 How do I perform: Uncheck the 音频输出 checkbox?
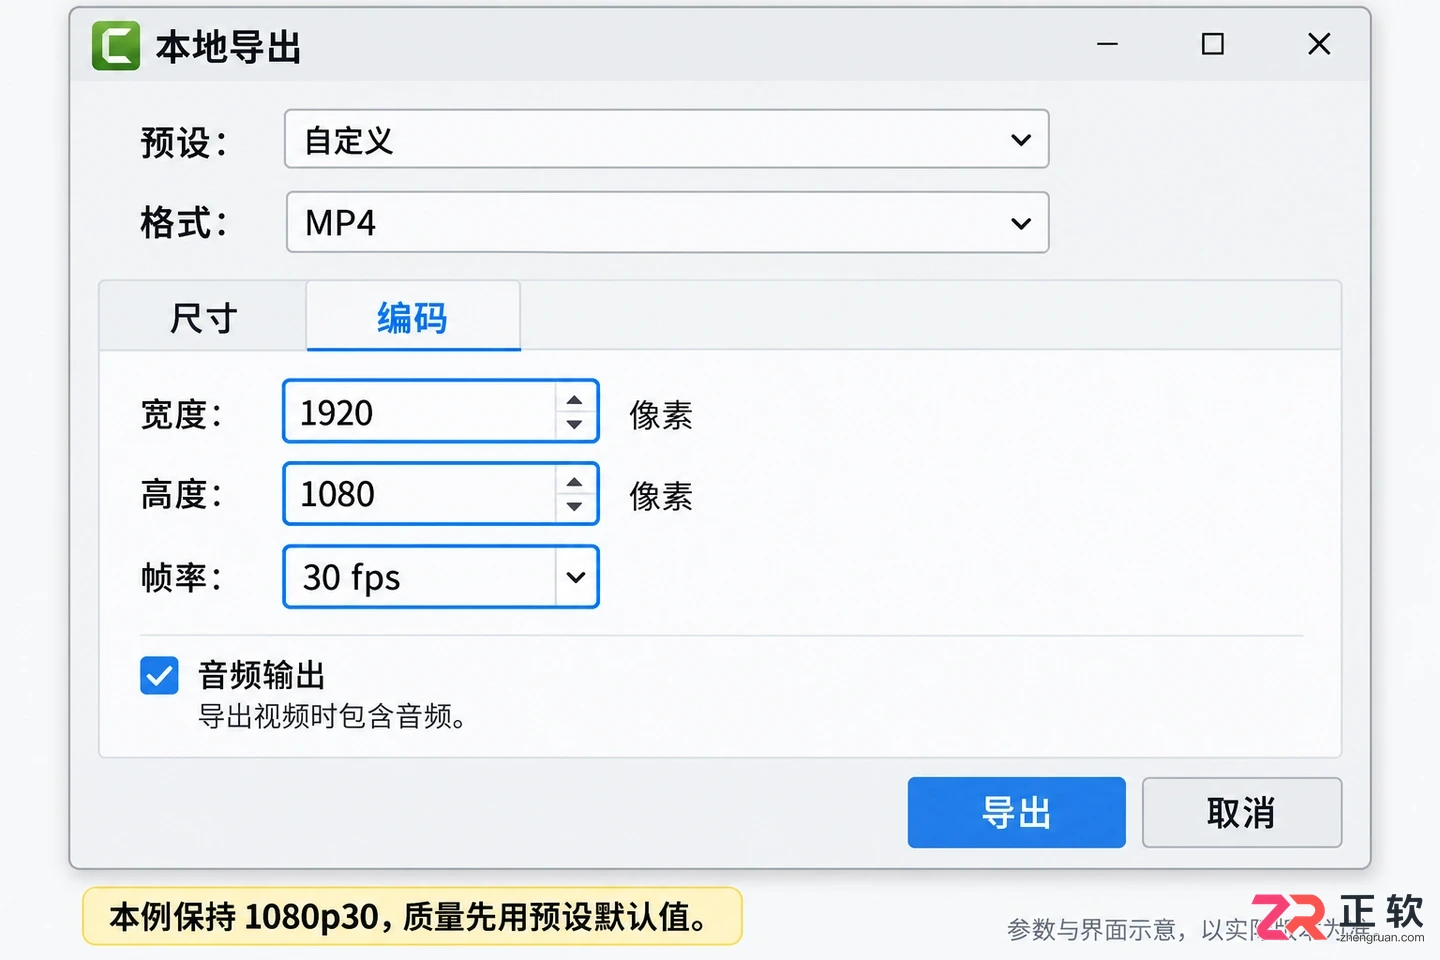pyautogui.click(x=159, y=676)
